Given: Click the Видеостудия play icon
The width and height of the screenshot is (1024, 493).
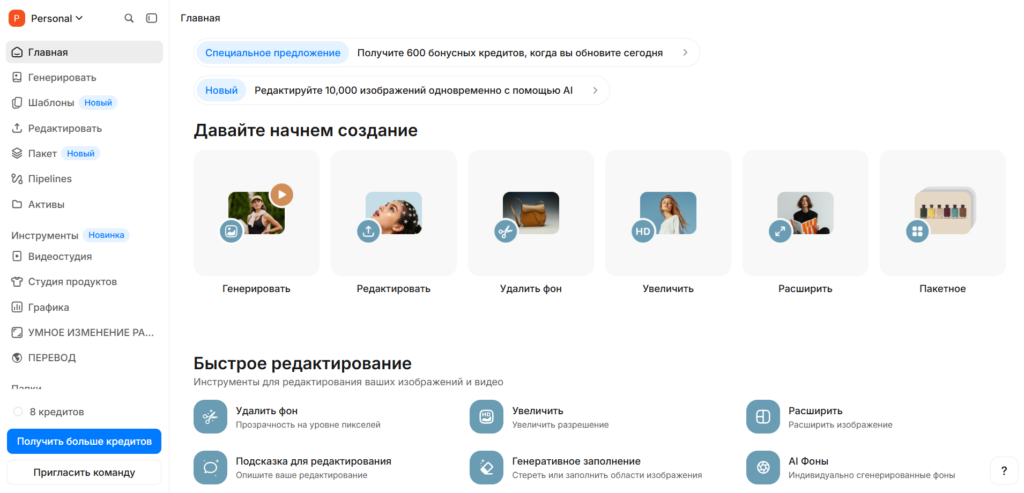Looking at the screenshot, I should pyautogui.click(x=18, y=256).
